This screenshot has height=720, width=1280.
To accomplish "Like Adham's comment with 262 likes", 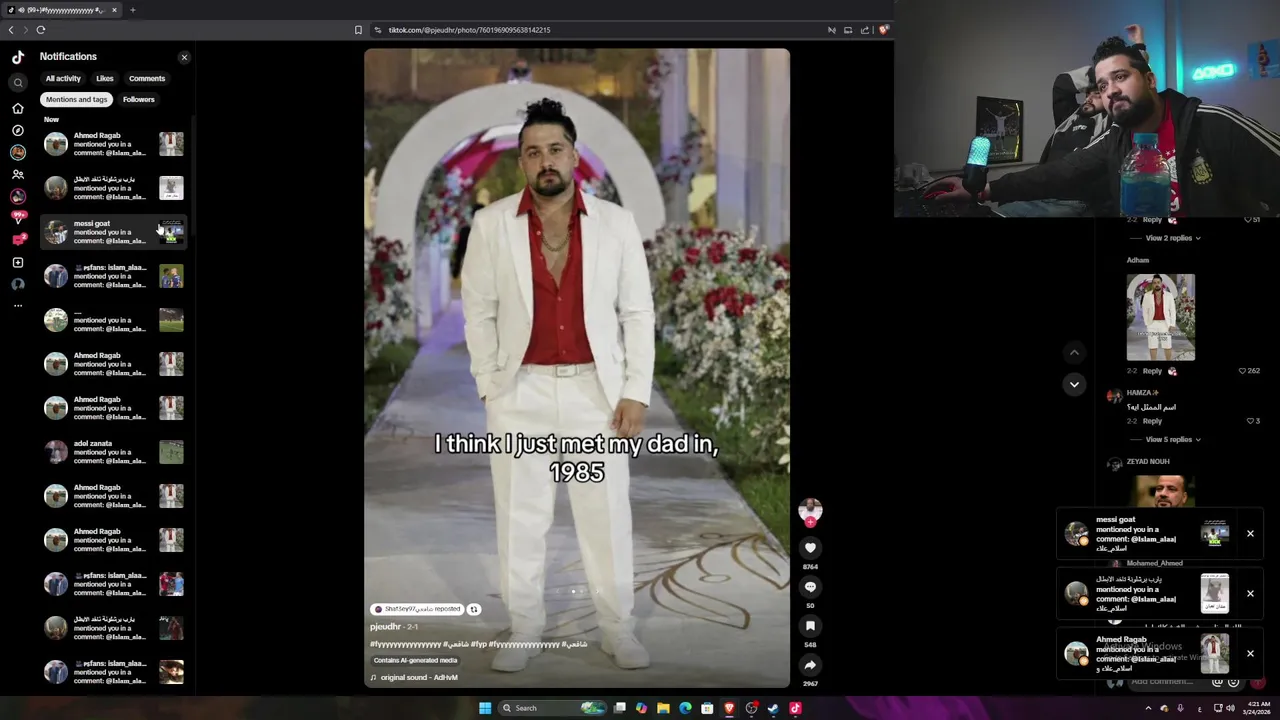I will (1242, 371).
